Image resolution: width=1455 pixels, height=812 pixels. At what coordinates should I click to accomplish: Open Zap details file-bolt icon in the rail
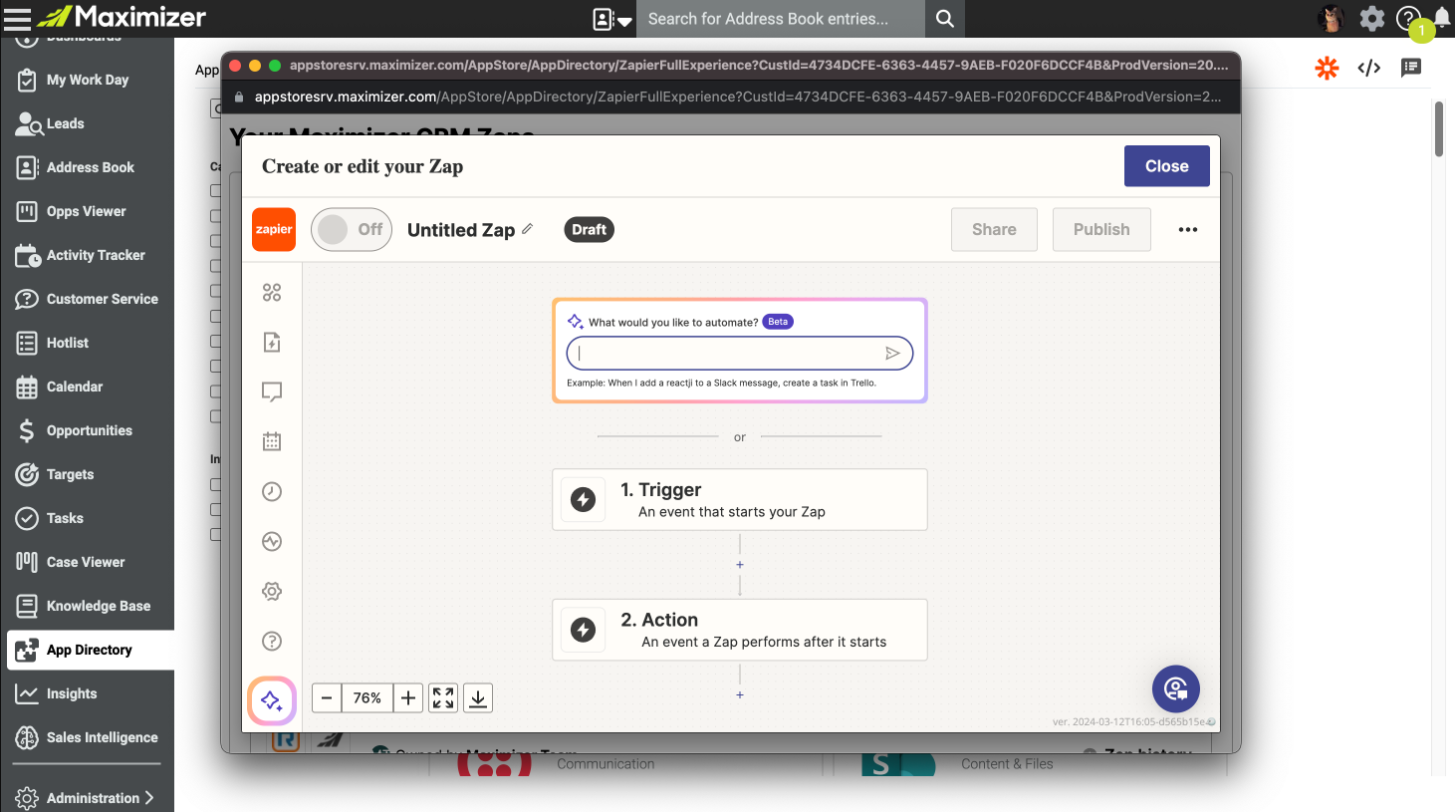click(x=272, y=342)
